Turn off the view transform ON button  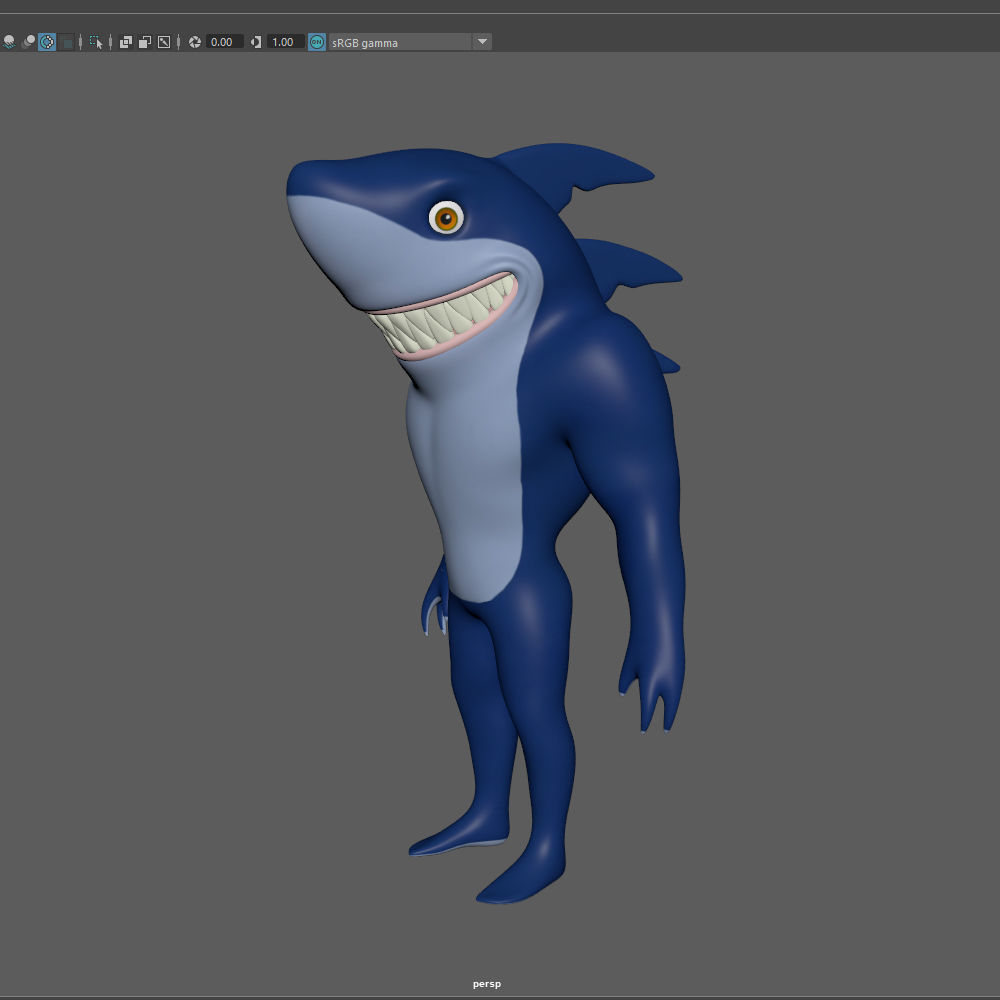[x=317, y=42]
